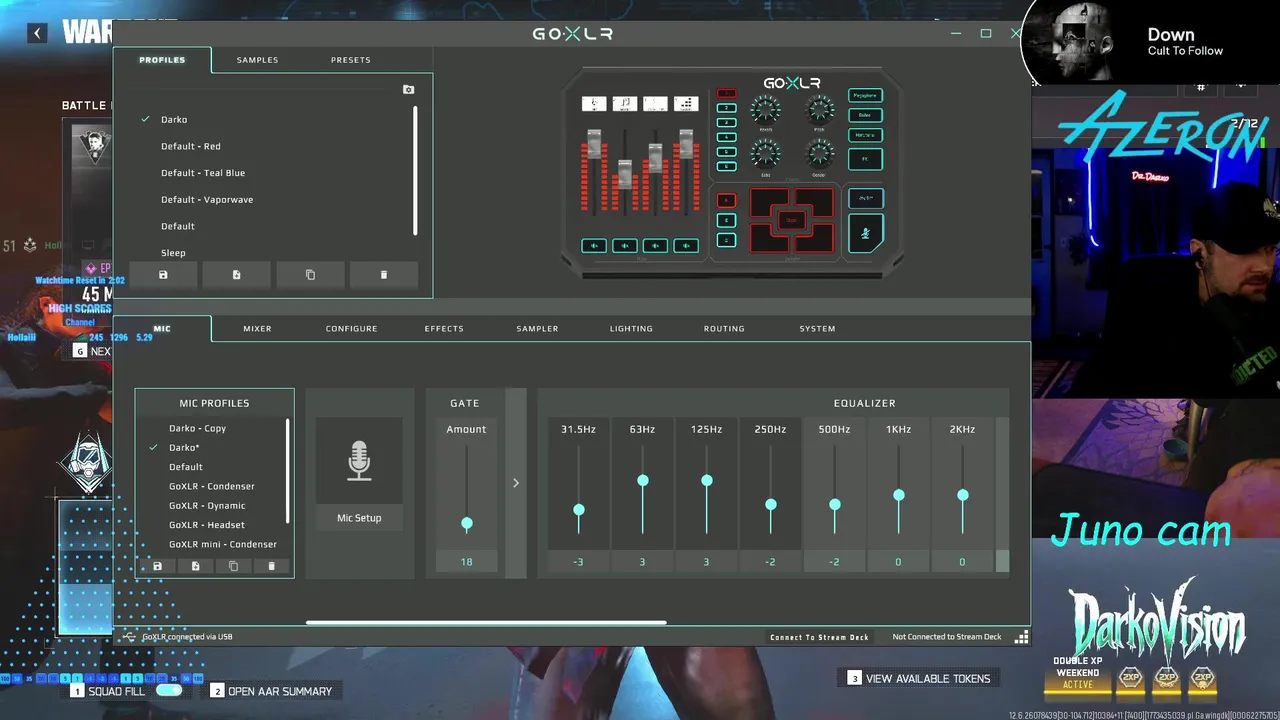The image size is (1280, 720).
Task: Add a new mic profile under Mic Profiles
Action: 195,566
